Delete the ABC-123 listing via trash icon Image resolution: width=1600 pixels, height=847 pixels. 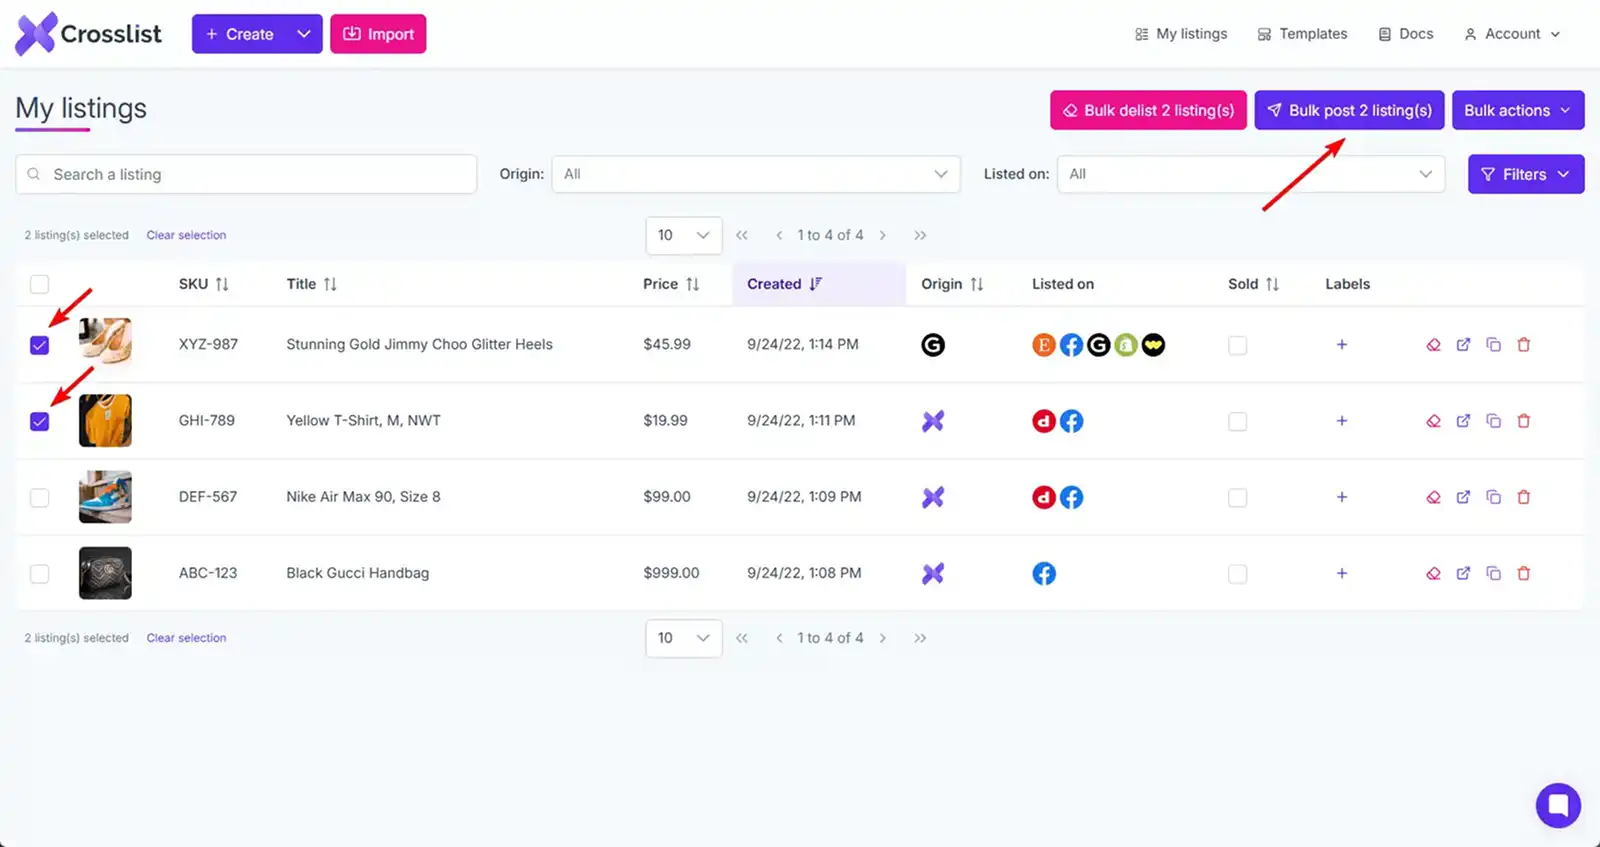[x=1524, y=573]
